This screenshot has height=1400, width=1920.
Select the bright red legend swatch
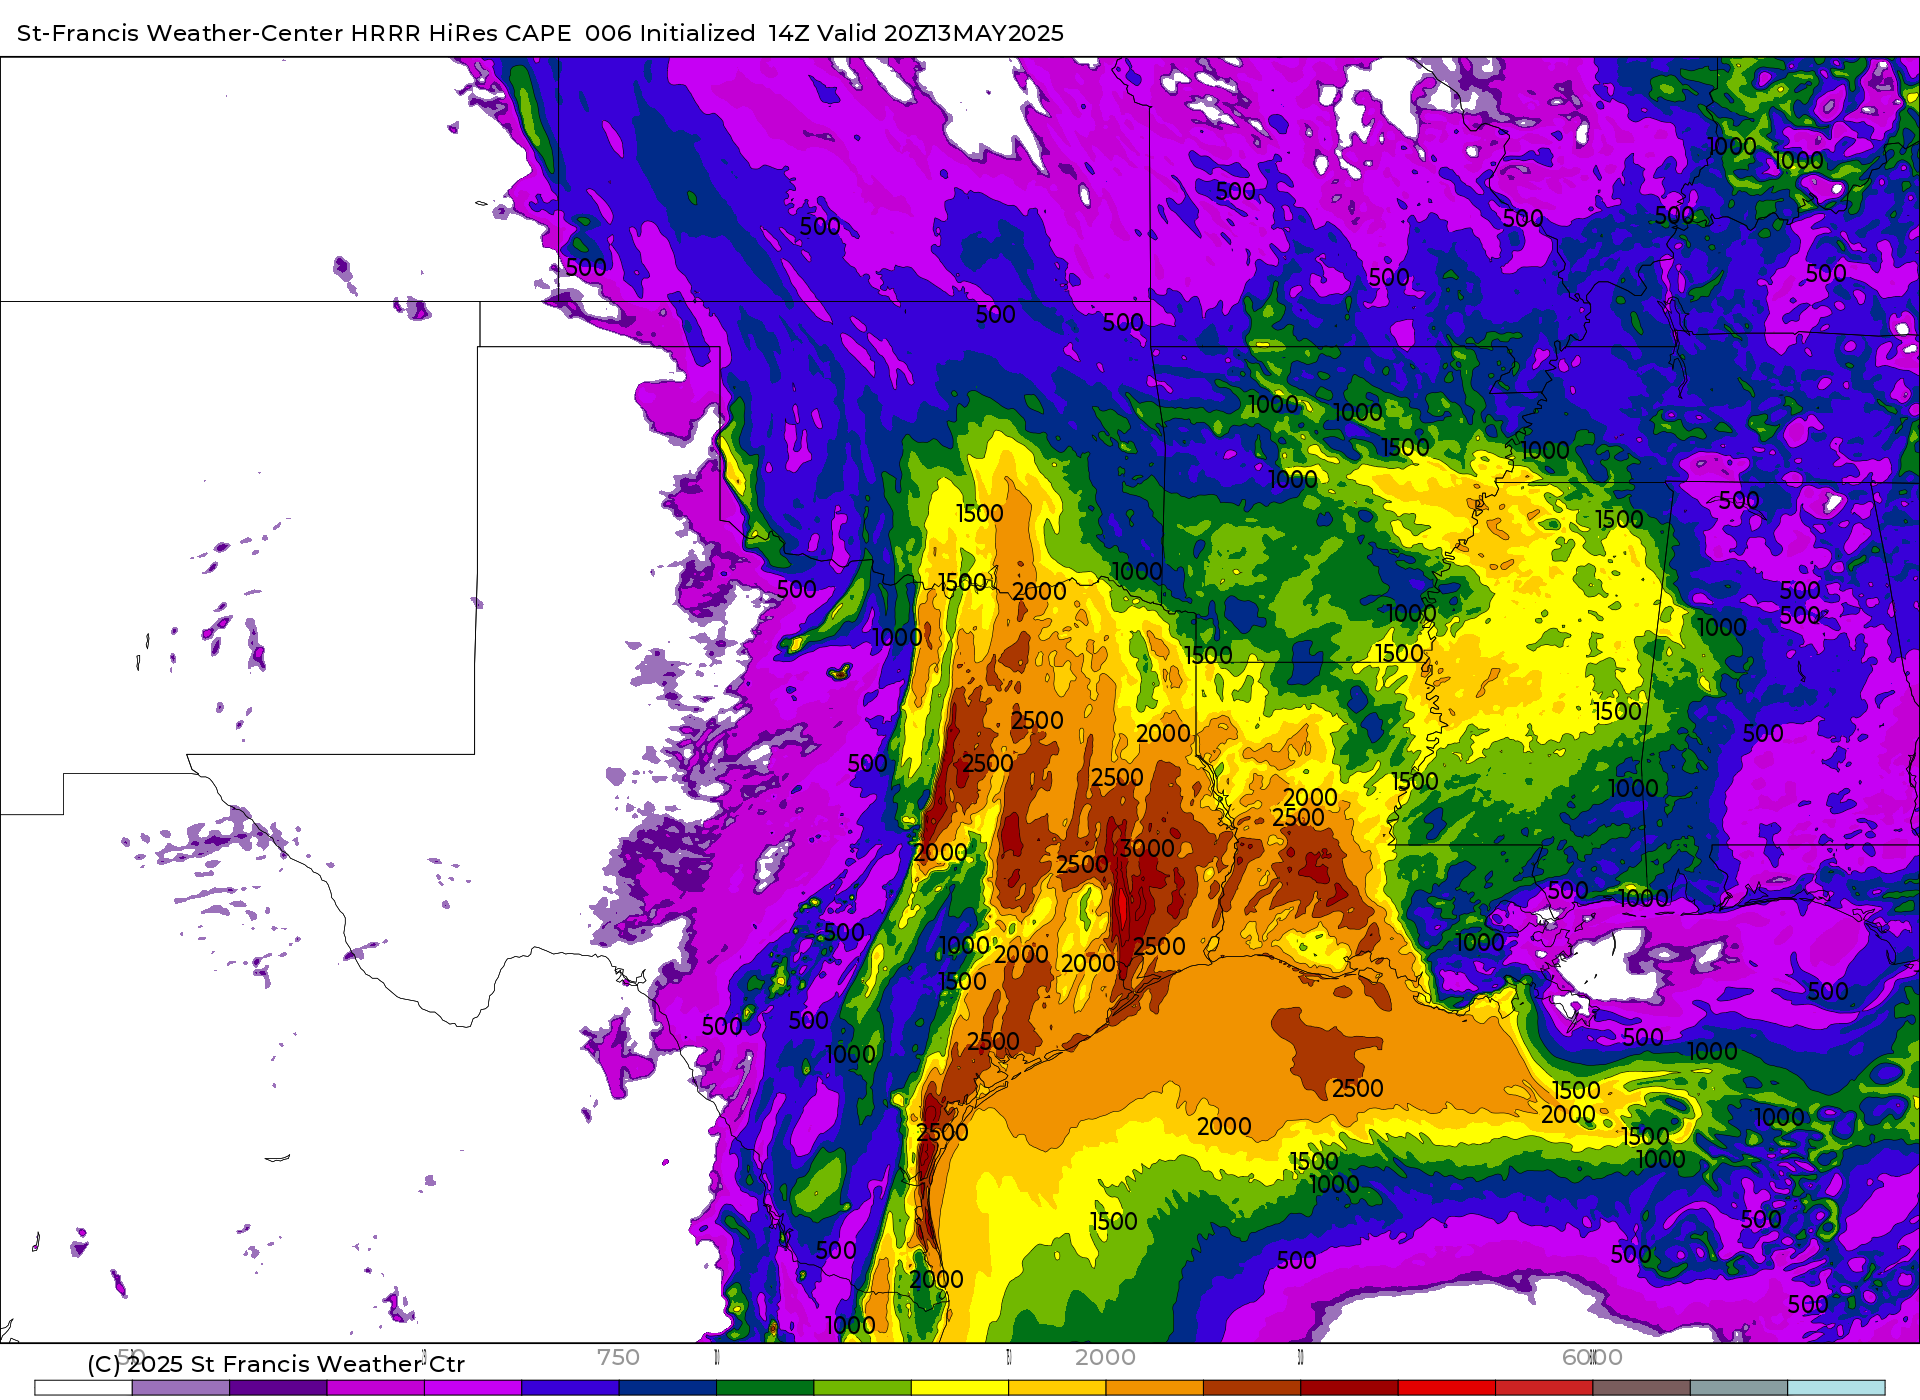coord(1447,1388)
